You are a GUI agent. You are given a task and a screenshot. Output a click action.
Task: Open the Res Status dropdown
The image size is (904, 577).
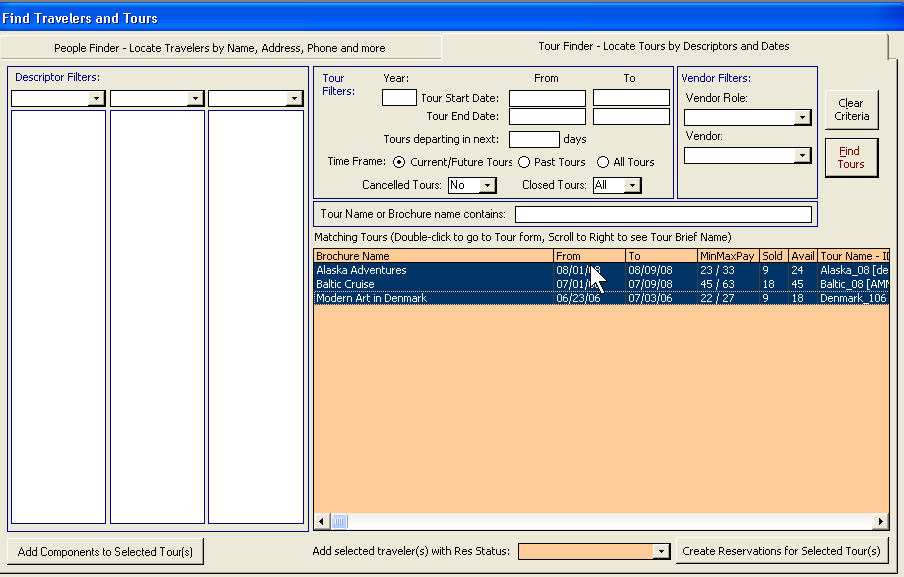pyautogui.click(x=660, y=551)
